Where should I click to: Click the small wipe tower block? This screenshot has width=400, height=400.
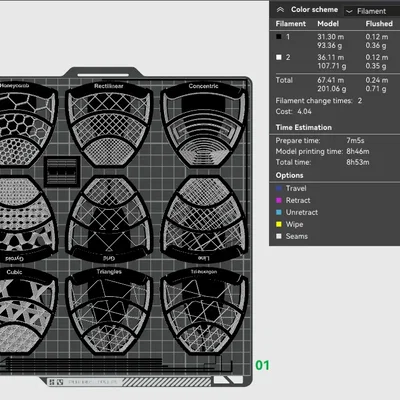coord(62,171)
